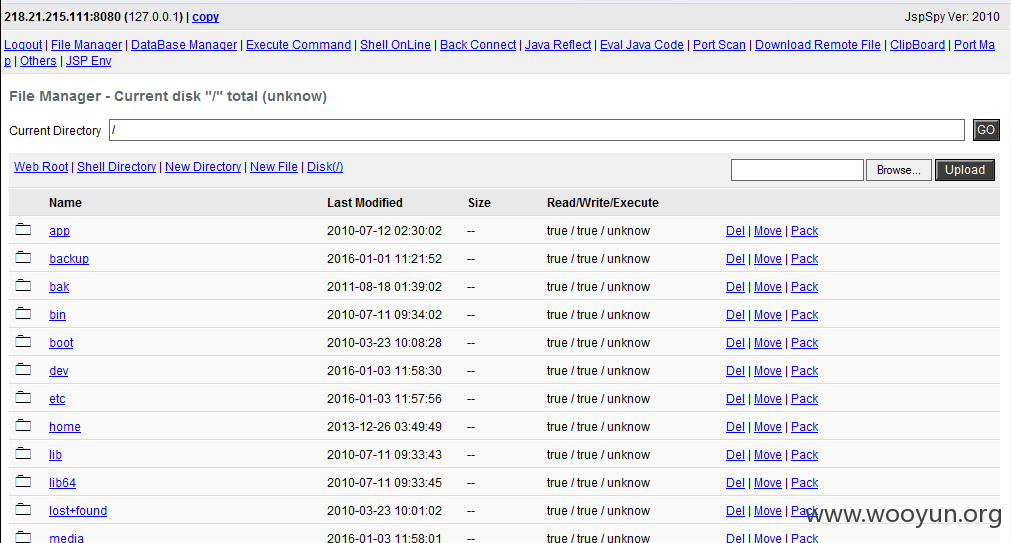
Task: Click the folder icon next to backup
Action: 23,257
